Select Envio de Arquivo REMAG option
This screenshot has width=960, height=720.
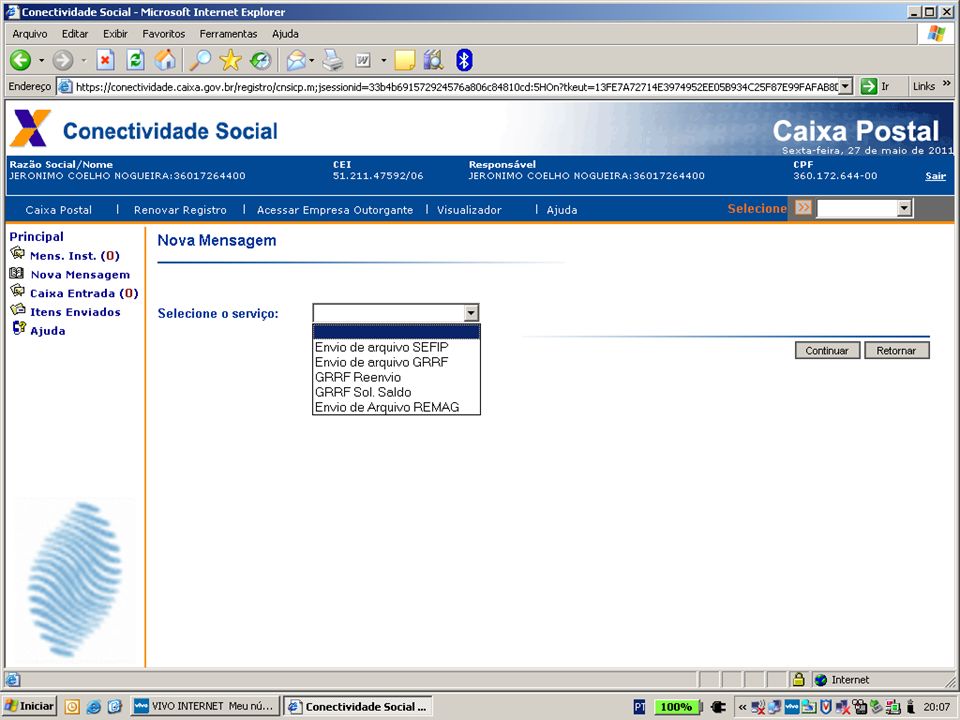[x=396, y=407]
